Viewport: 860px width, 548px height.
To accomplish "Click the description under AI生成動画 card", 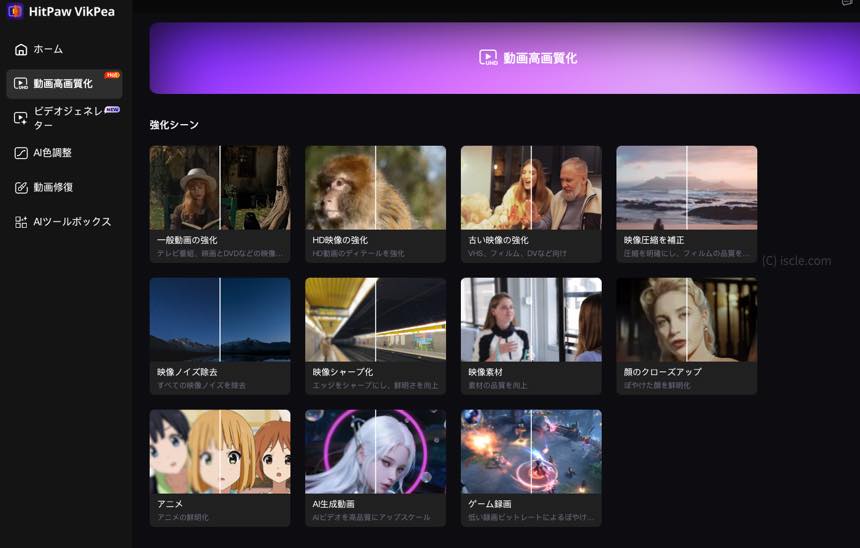I will pyautogui.click(x=371, y=517).
